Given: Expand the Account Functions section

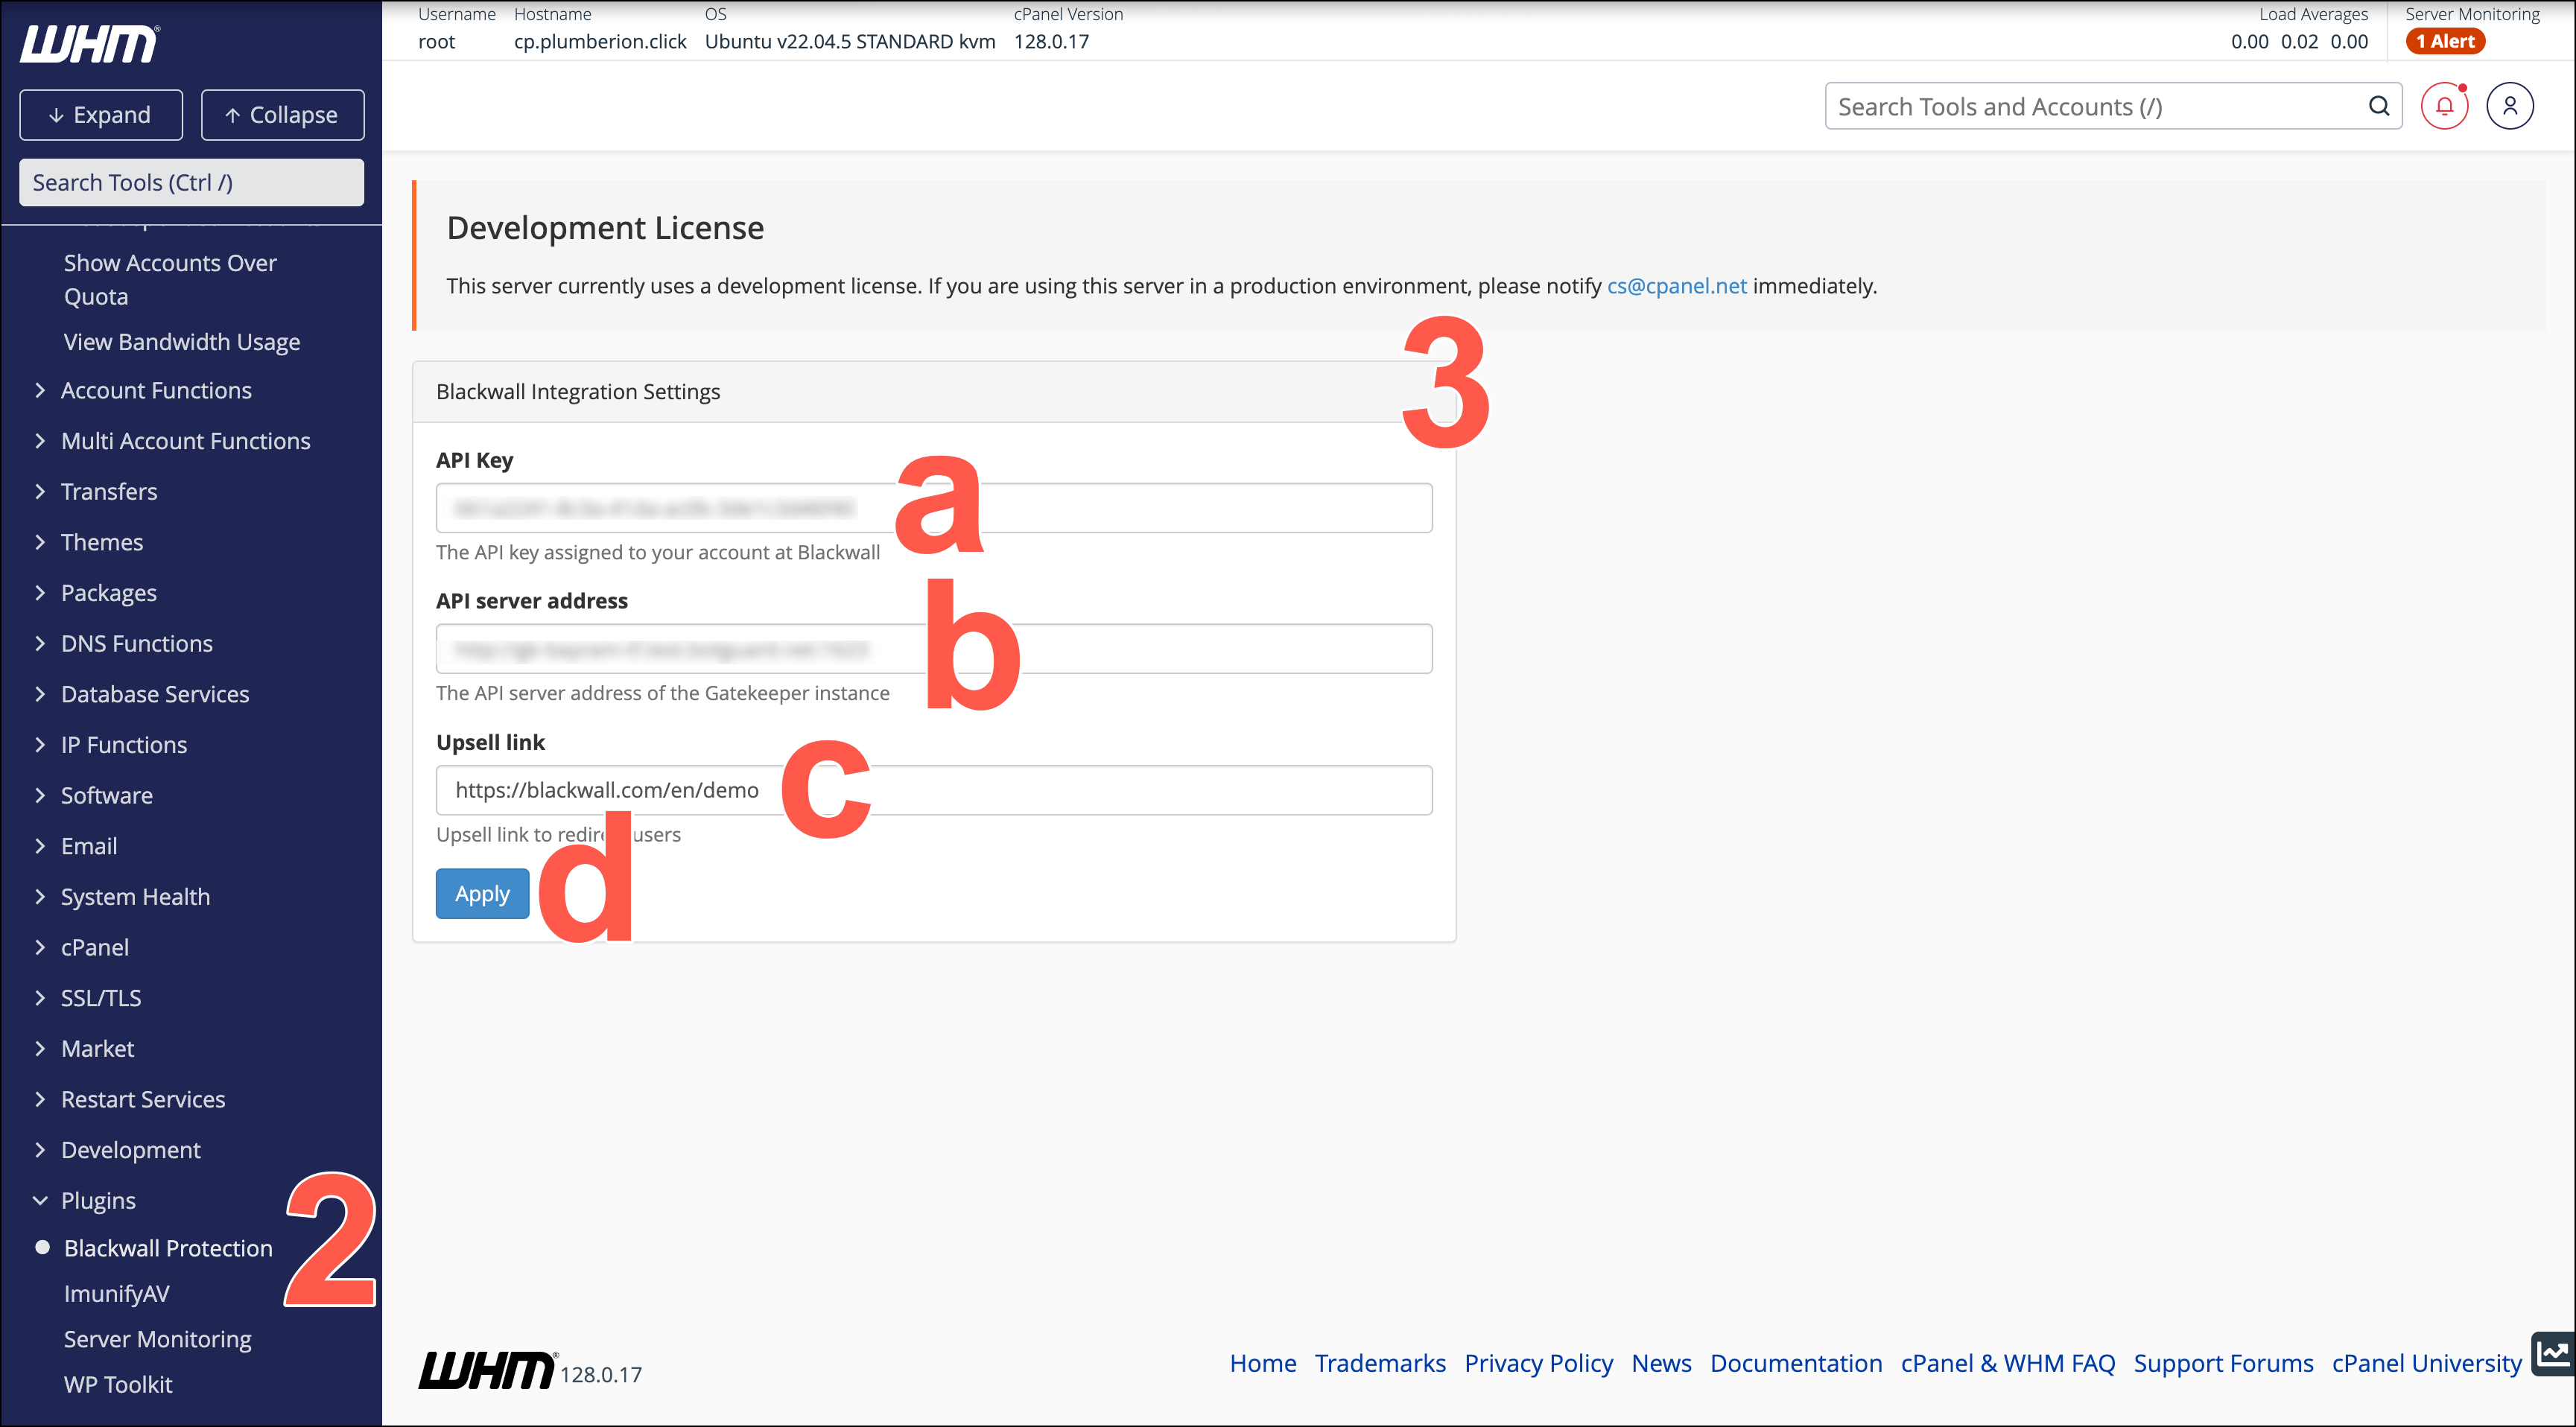Looking at the screenshot, I should tap(156, 390).
